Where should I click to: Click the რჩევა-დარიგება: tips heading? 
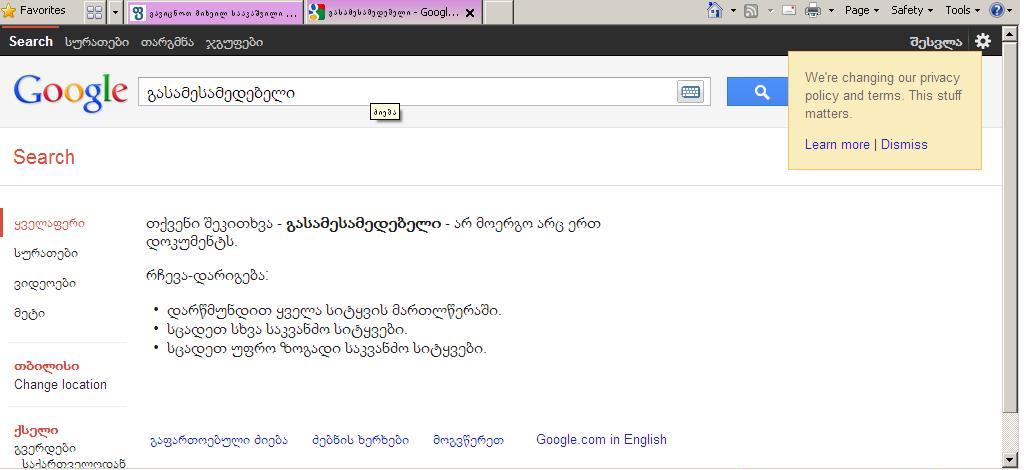click(207, 275)
